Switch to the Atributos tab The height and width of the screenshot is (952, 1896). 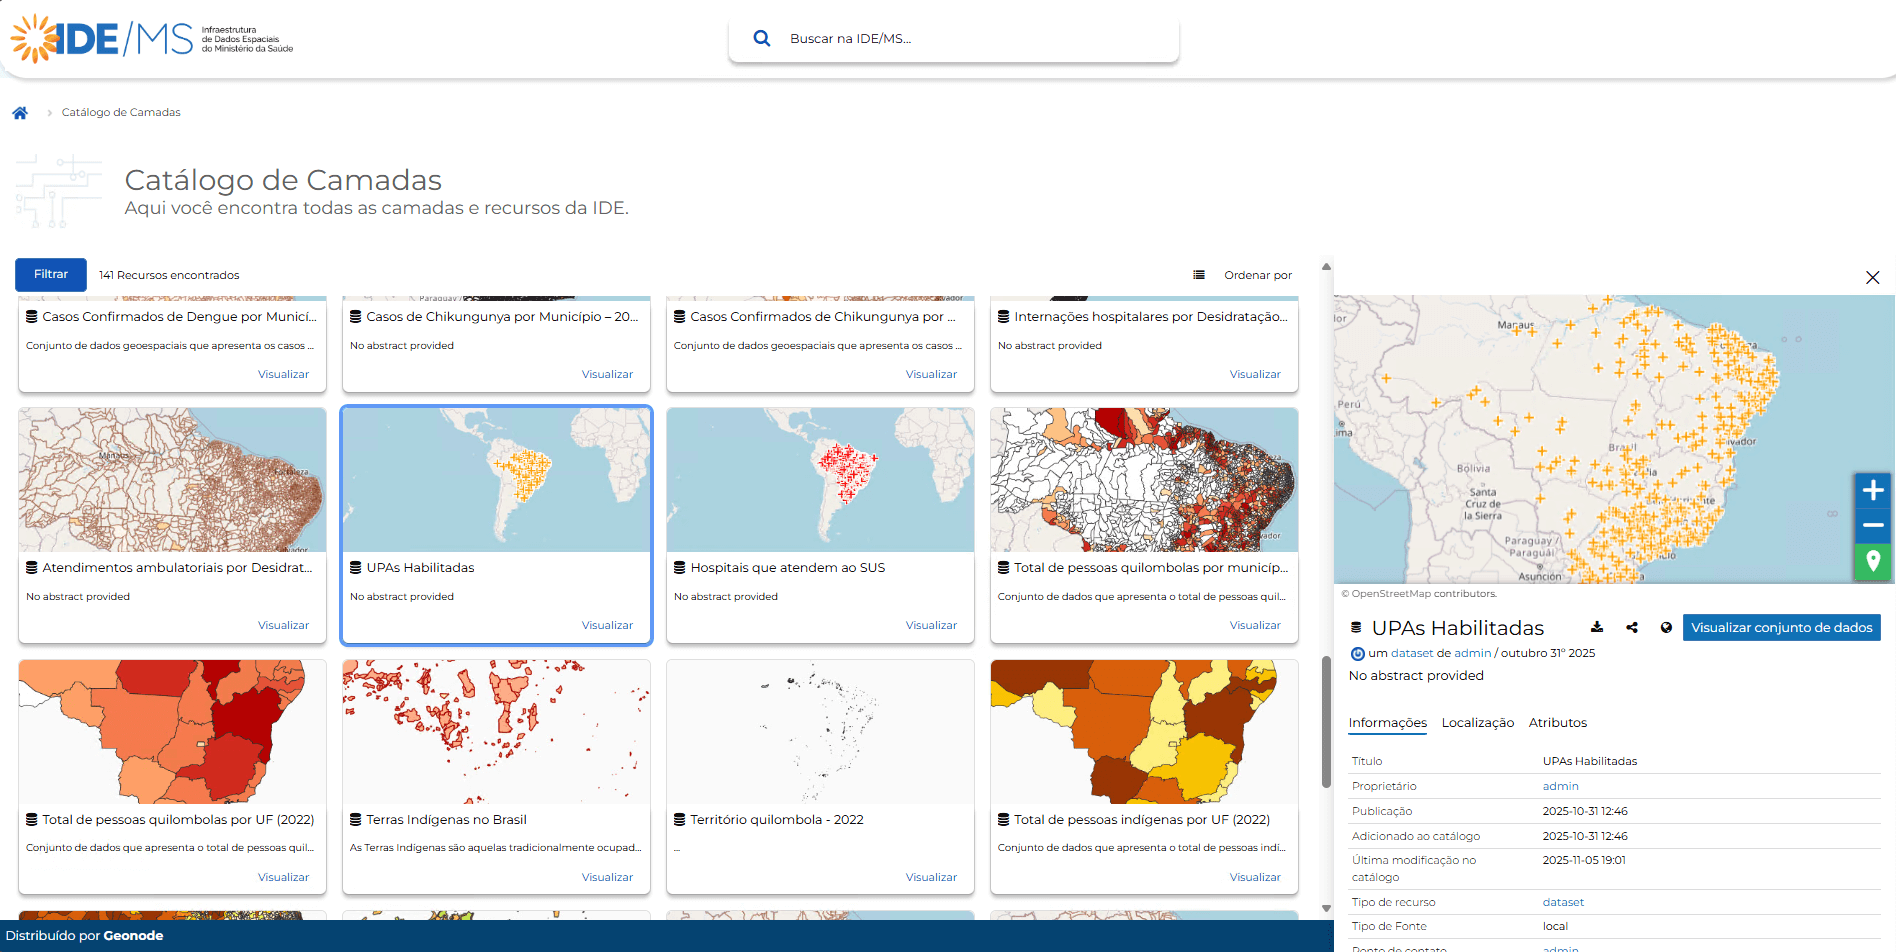click(1557, 723)
